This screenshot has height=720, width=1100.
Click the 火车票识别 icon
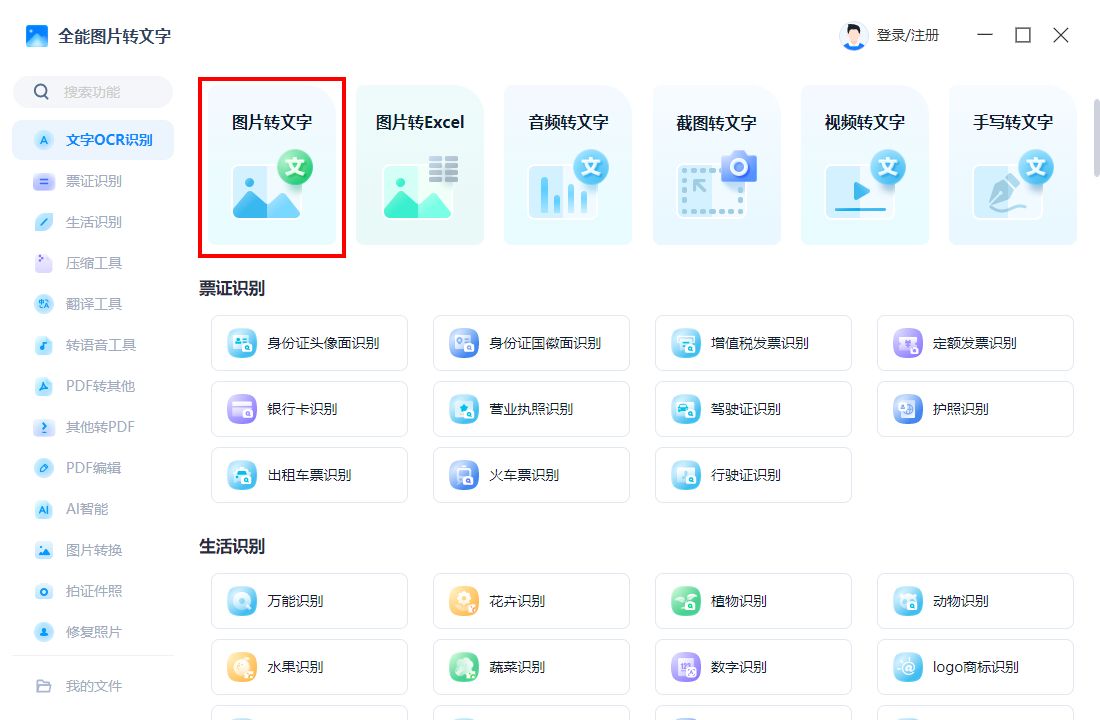click(464, 475)
